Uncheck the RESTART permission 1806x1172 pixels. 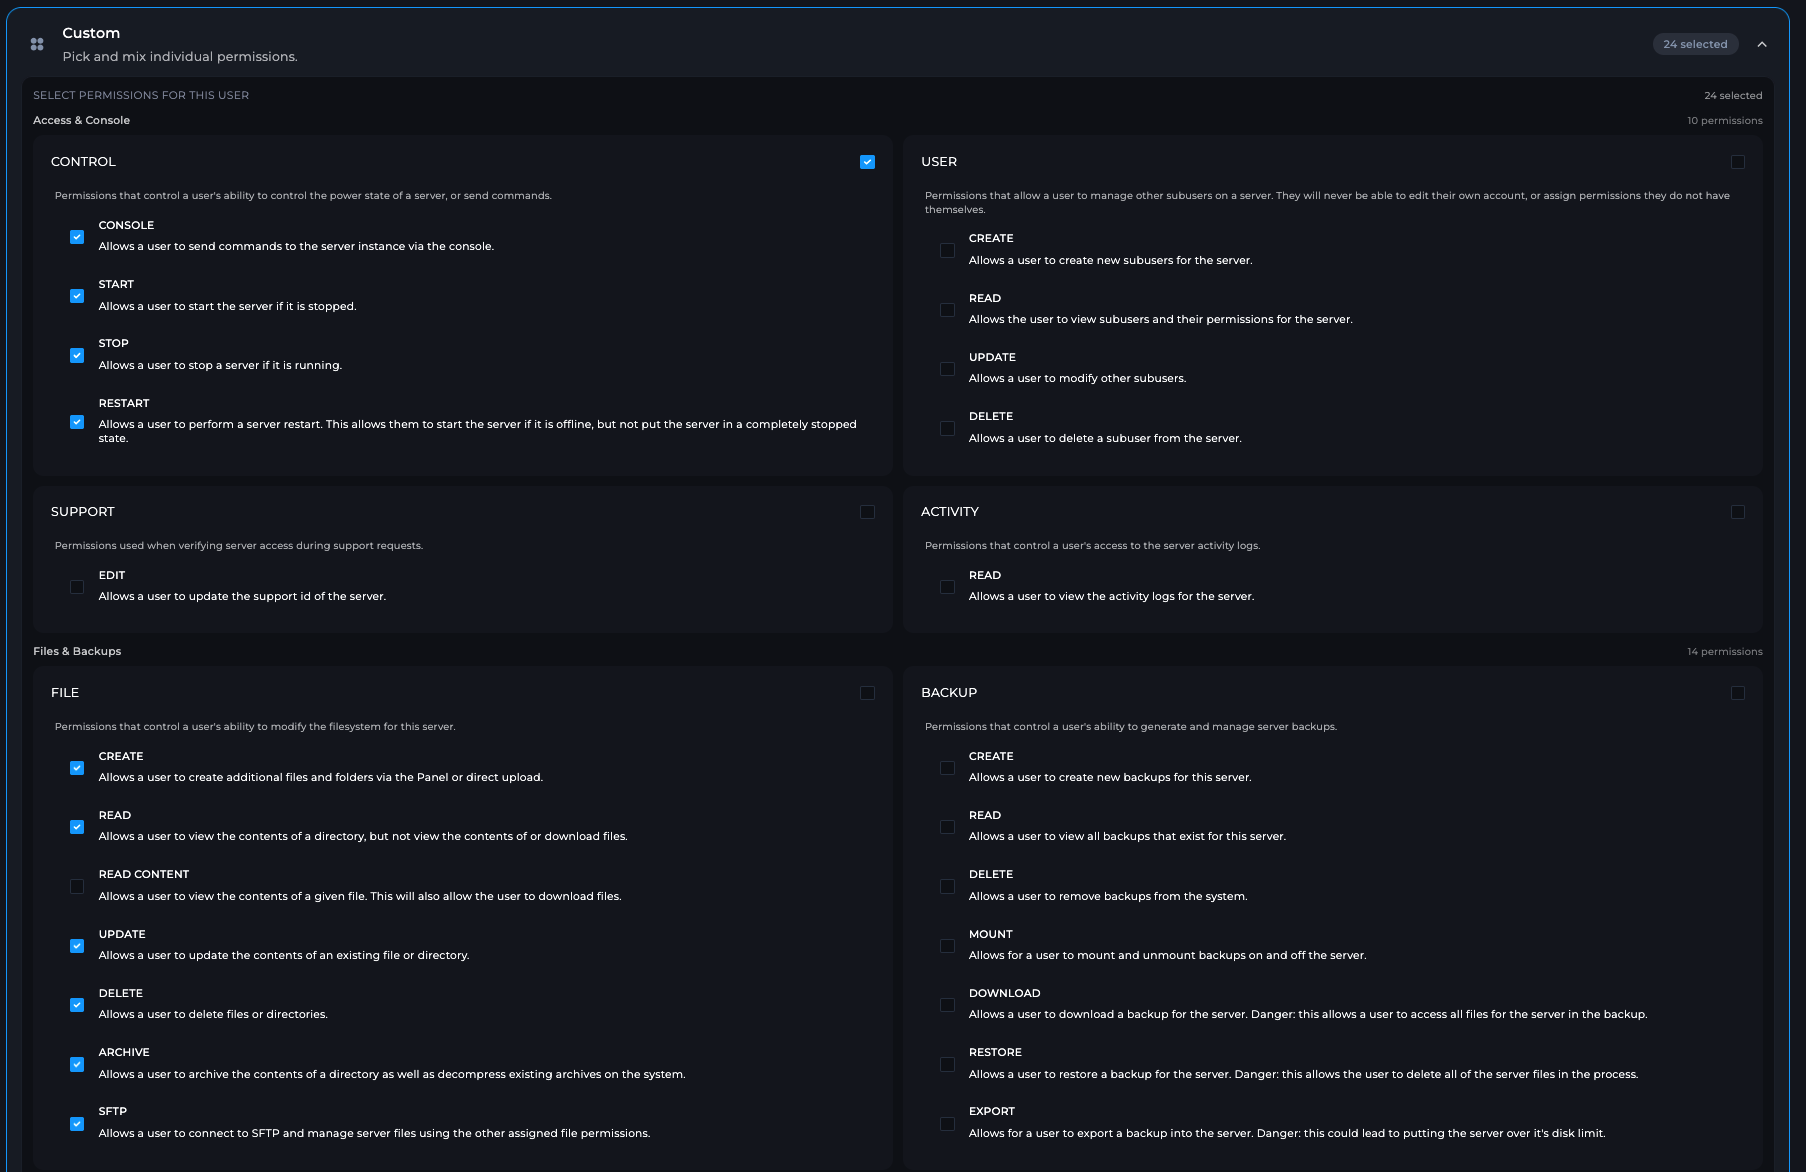point(77,422)
